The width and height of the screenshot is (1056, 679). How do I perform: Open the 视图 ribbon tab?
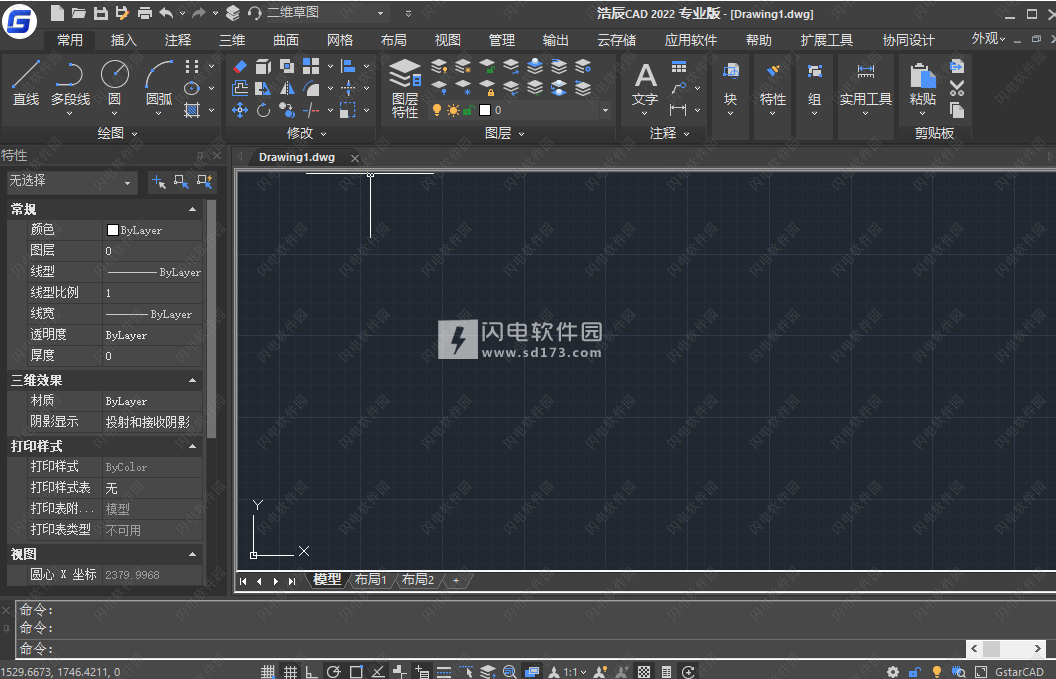(x=447, y=40)
